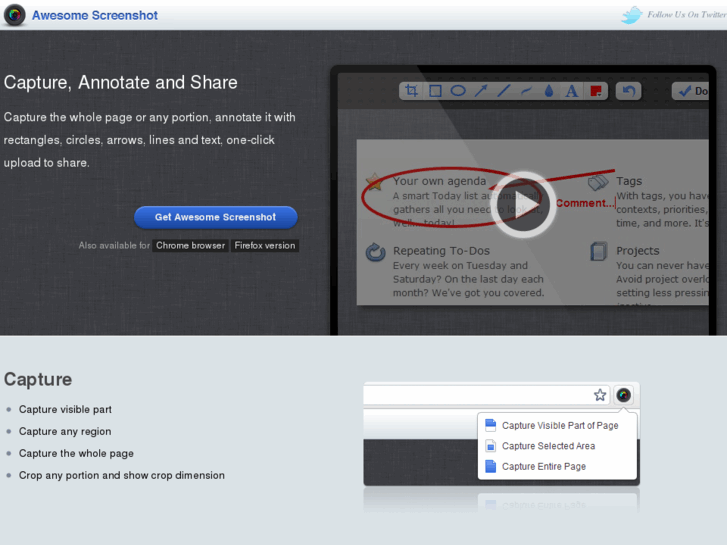Screen dimensions: 727x545
Task: Select the text 'A' tool
Action: tap(572, 91)
